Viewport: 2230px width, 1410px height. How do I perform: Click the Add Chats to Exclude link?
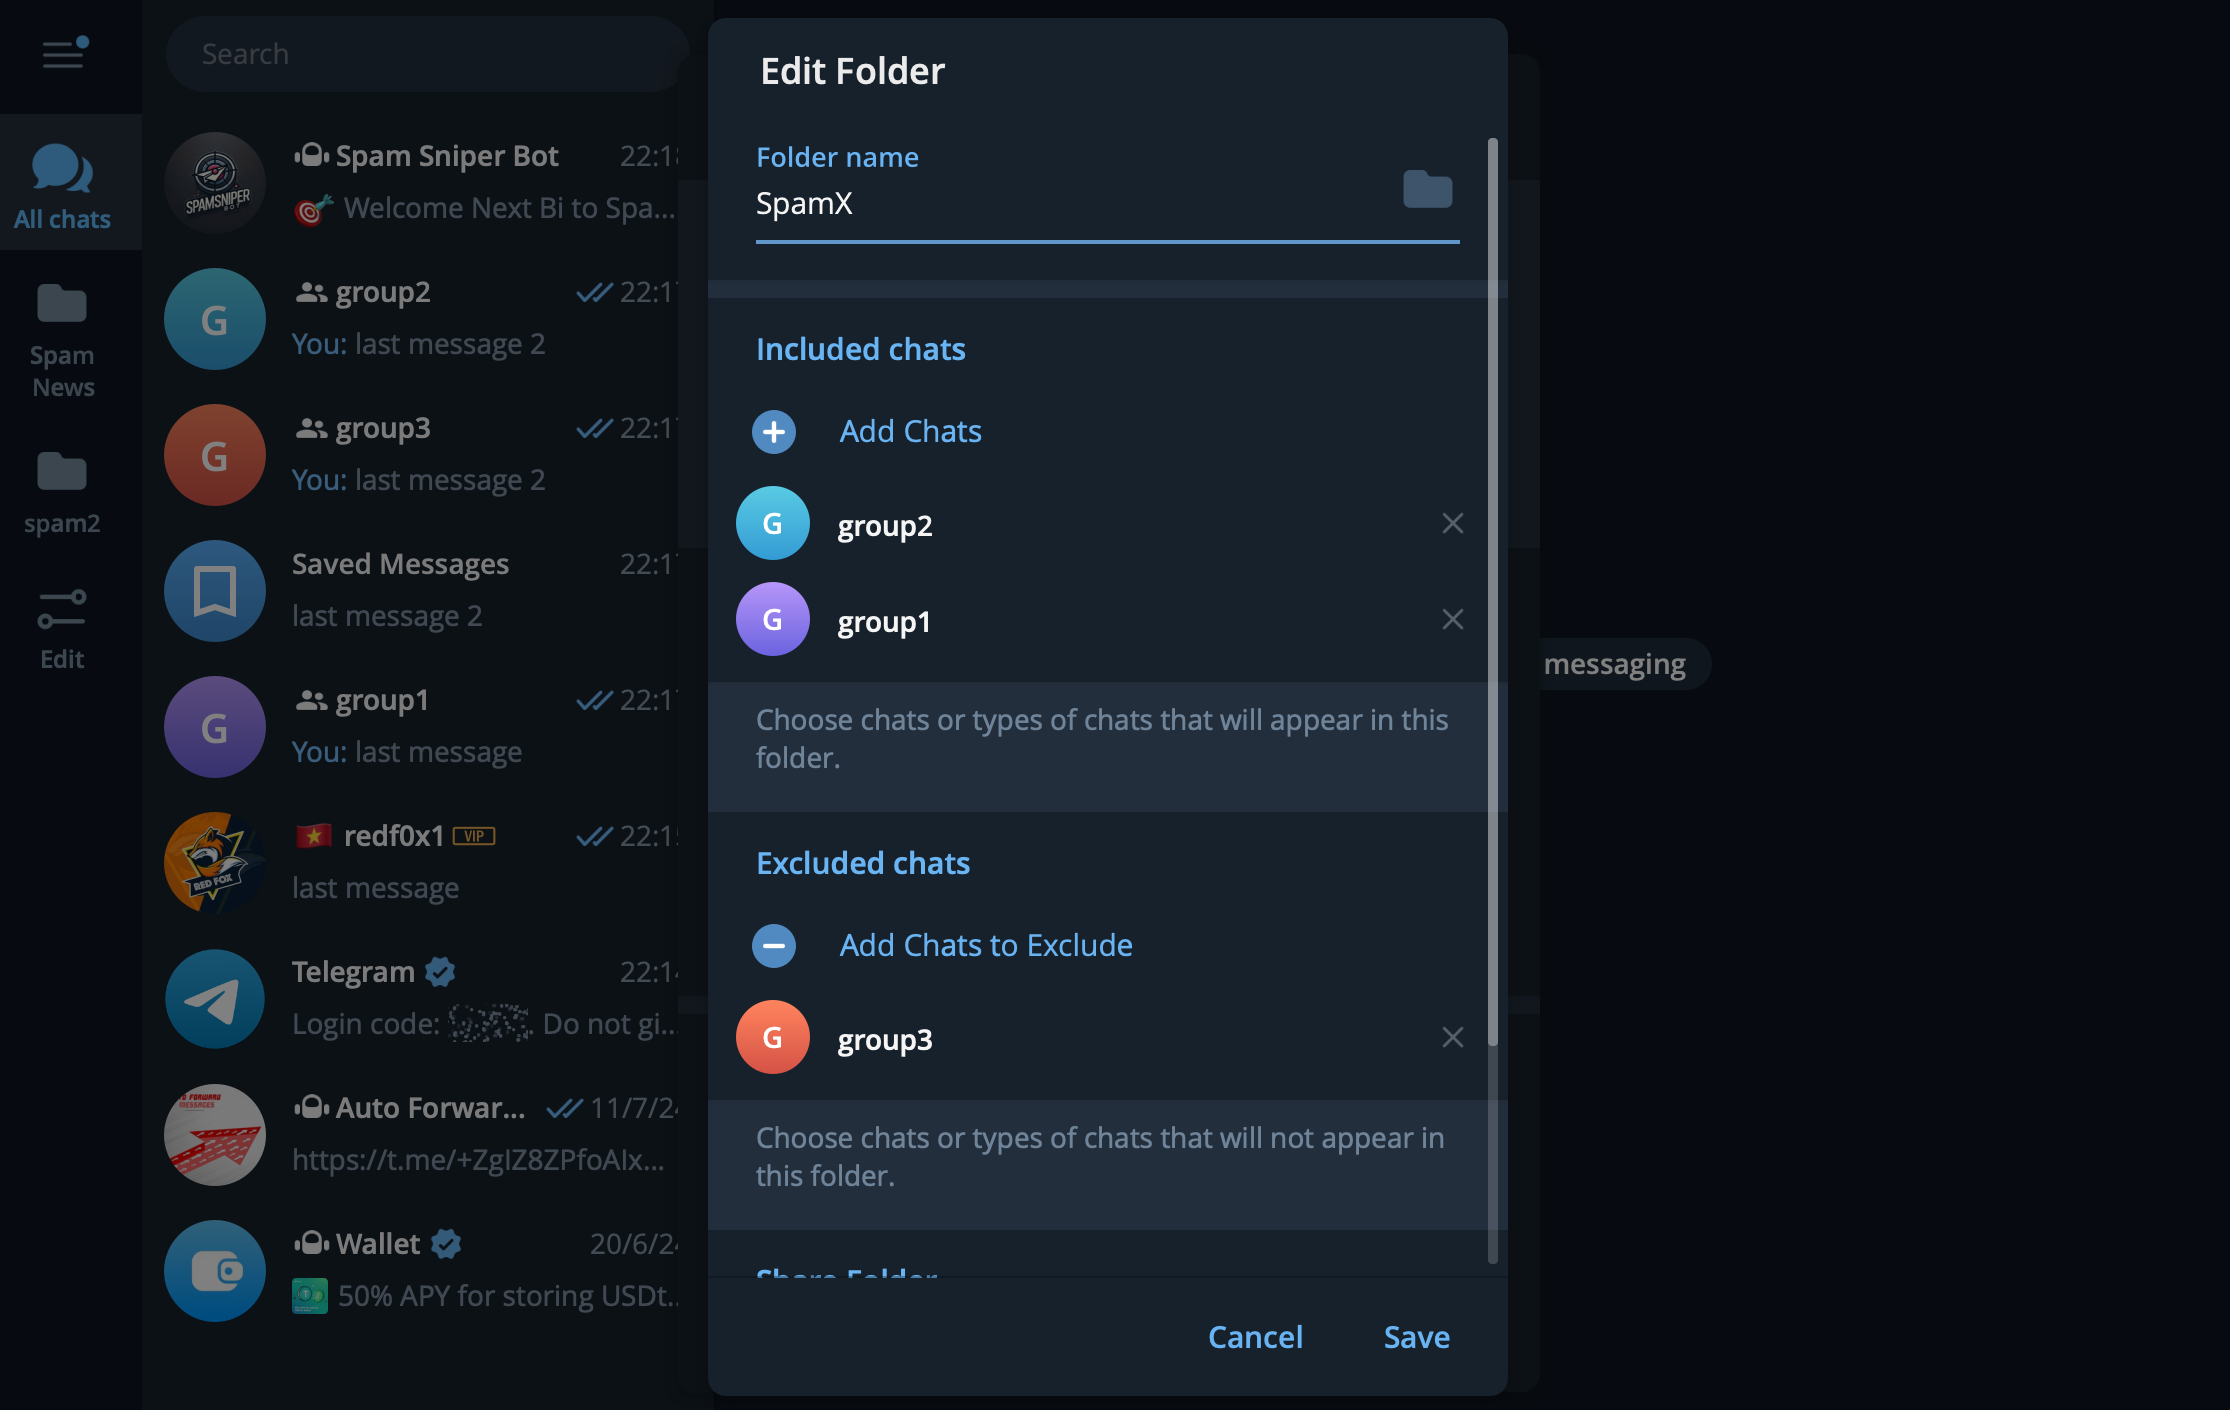tap(985, 946)
